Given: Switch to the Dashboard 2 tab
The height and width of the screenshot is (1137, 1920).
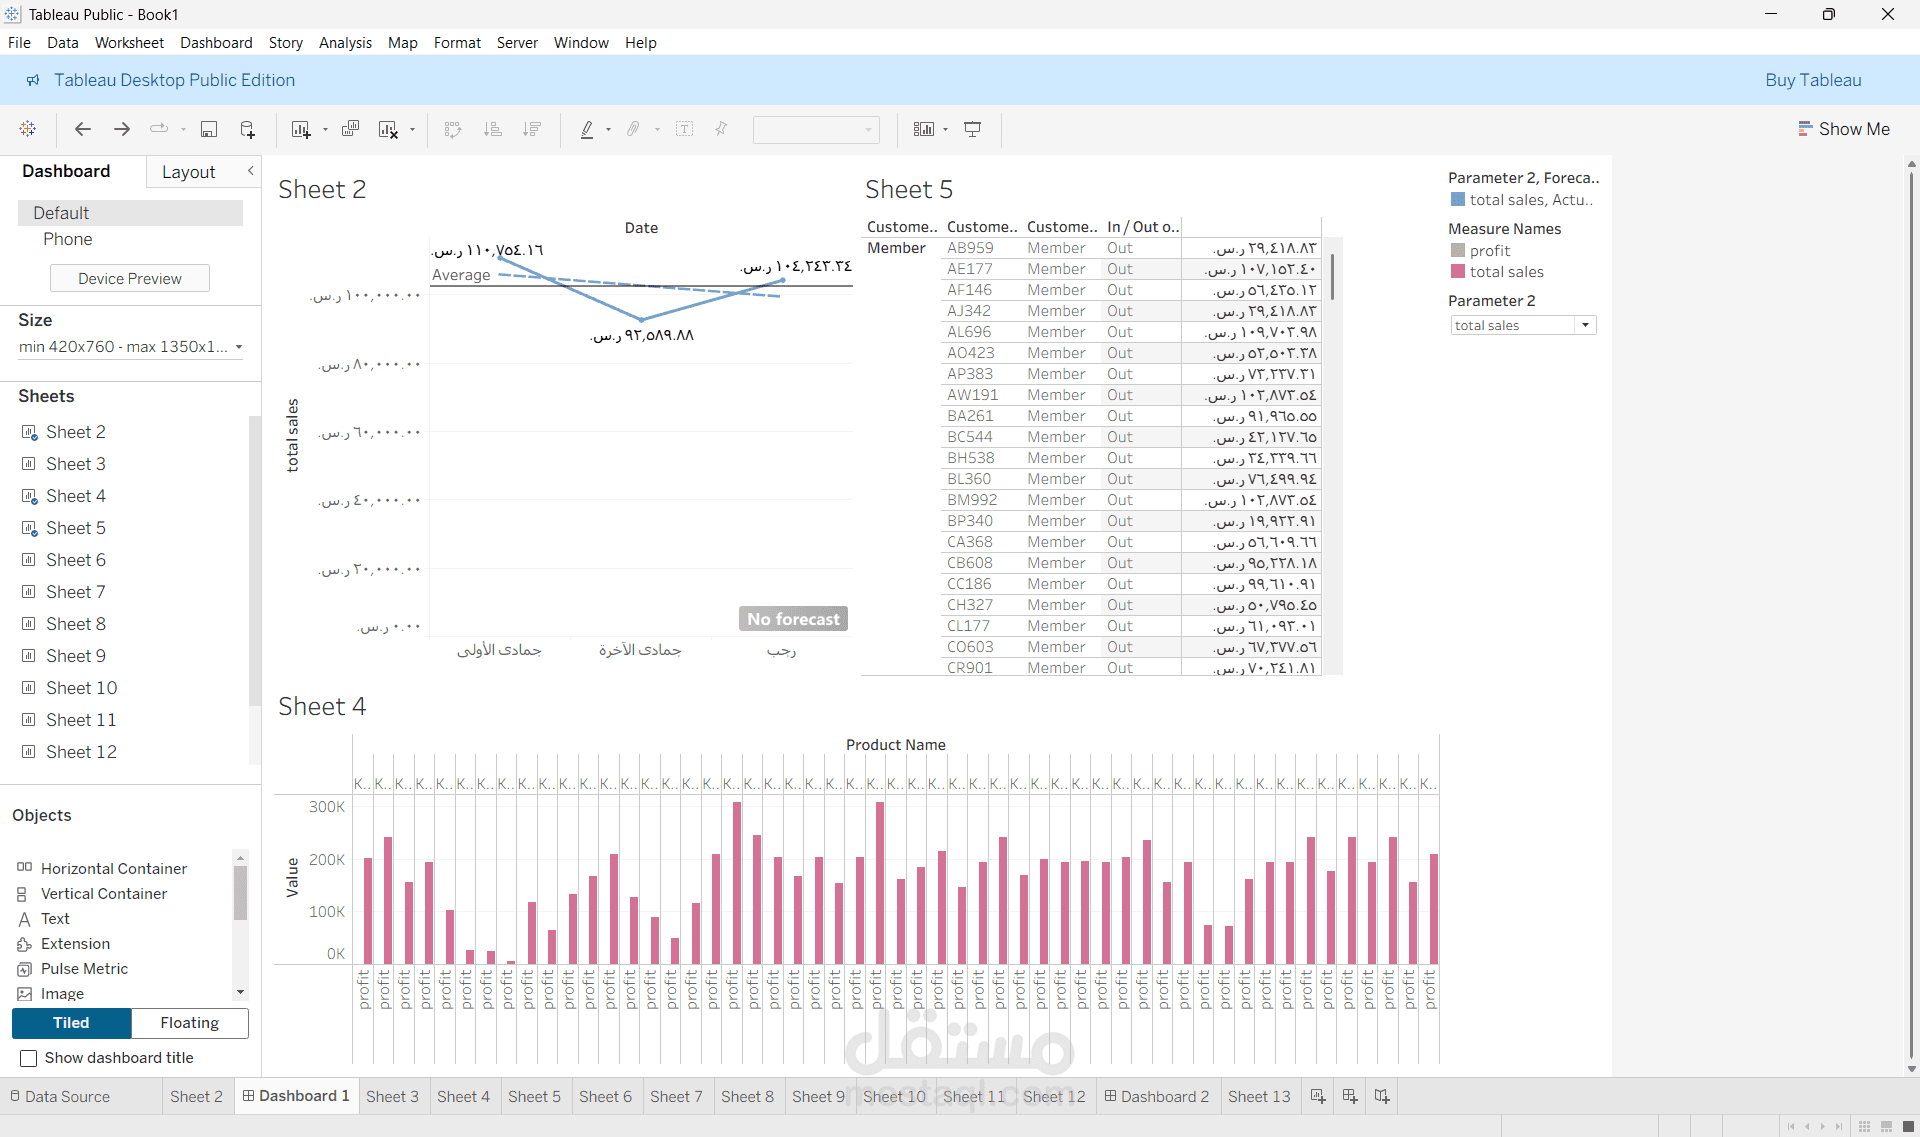Looking at the screenshot, I should tap(1157, 1096).
